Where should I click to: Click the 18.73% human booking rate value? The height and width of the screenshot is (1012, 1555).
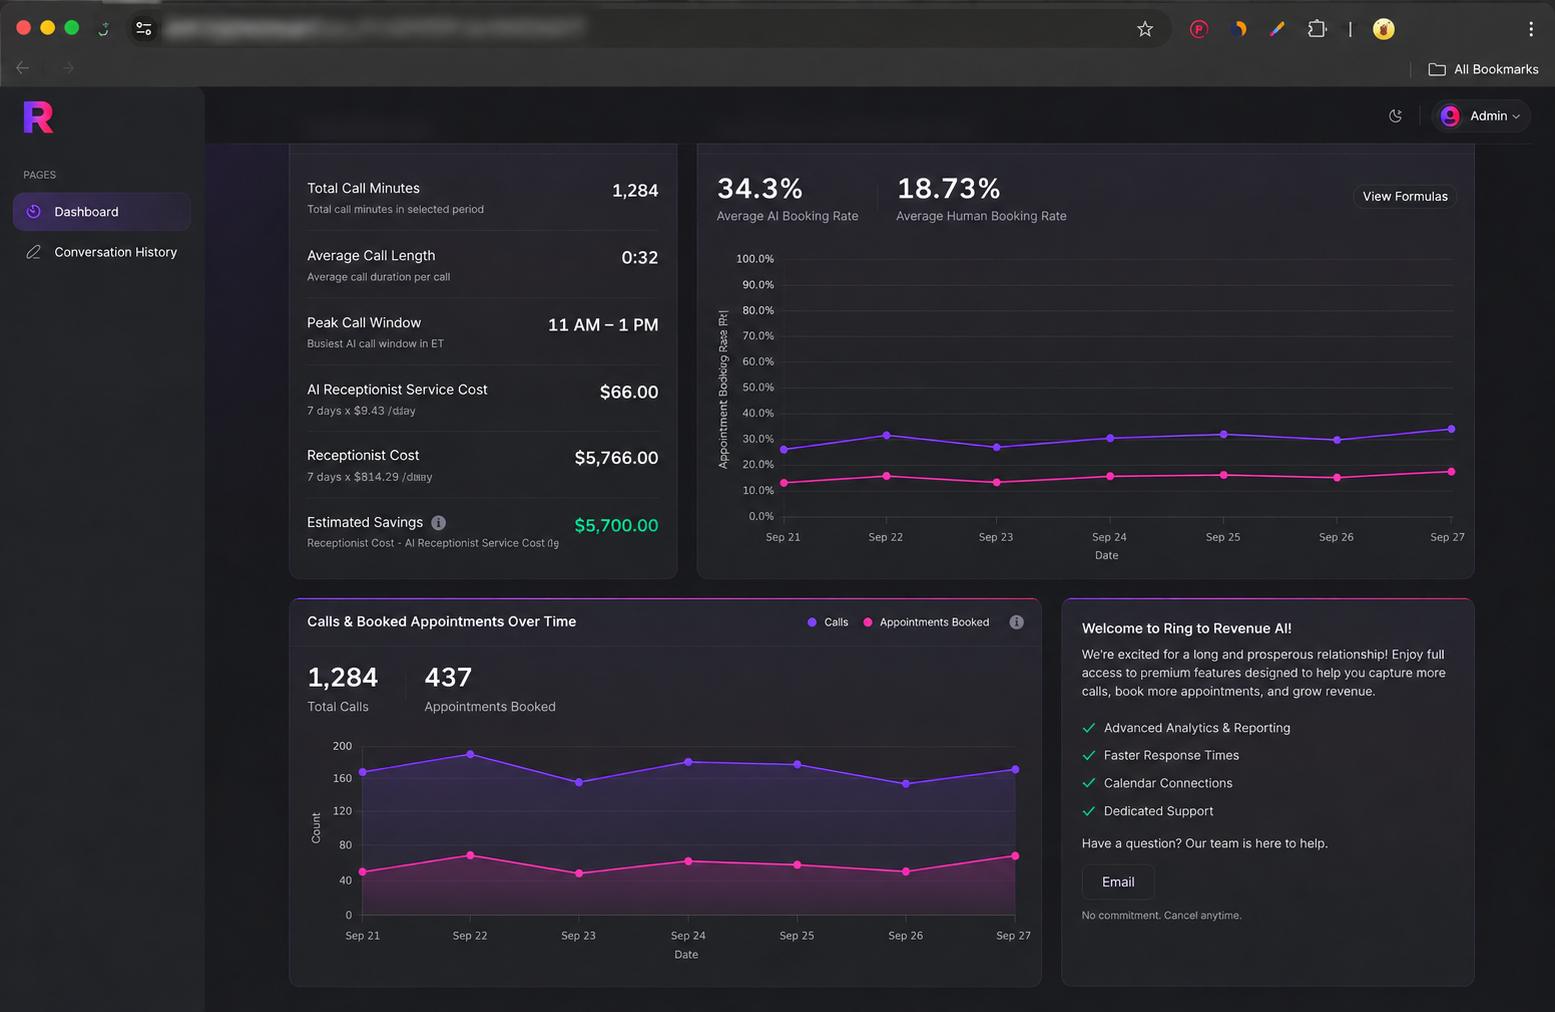coord(948,188)
